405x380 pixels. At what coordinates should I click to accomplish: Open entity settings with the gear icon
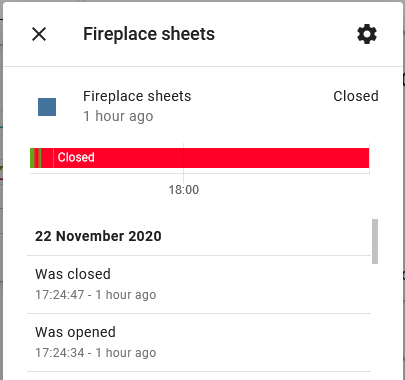[x=367, y=34]
